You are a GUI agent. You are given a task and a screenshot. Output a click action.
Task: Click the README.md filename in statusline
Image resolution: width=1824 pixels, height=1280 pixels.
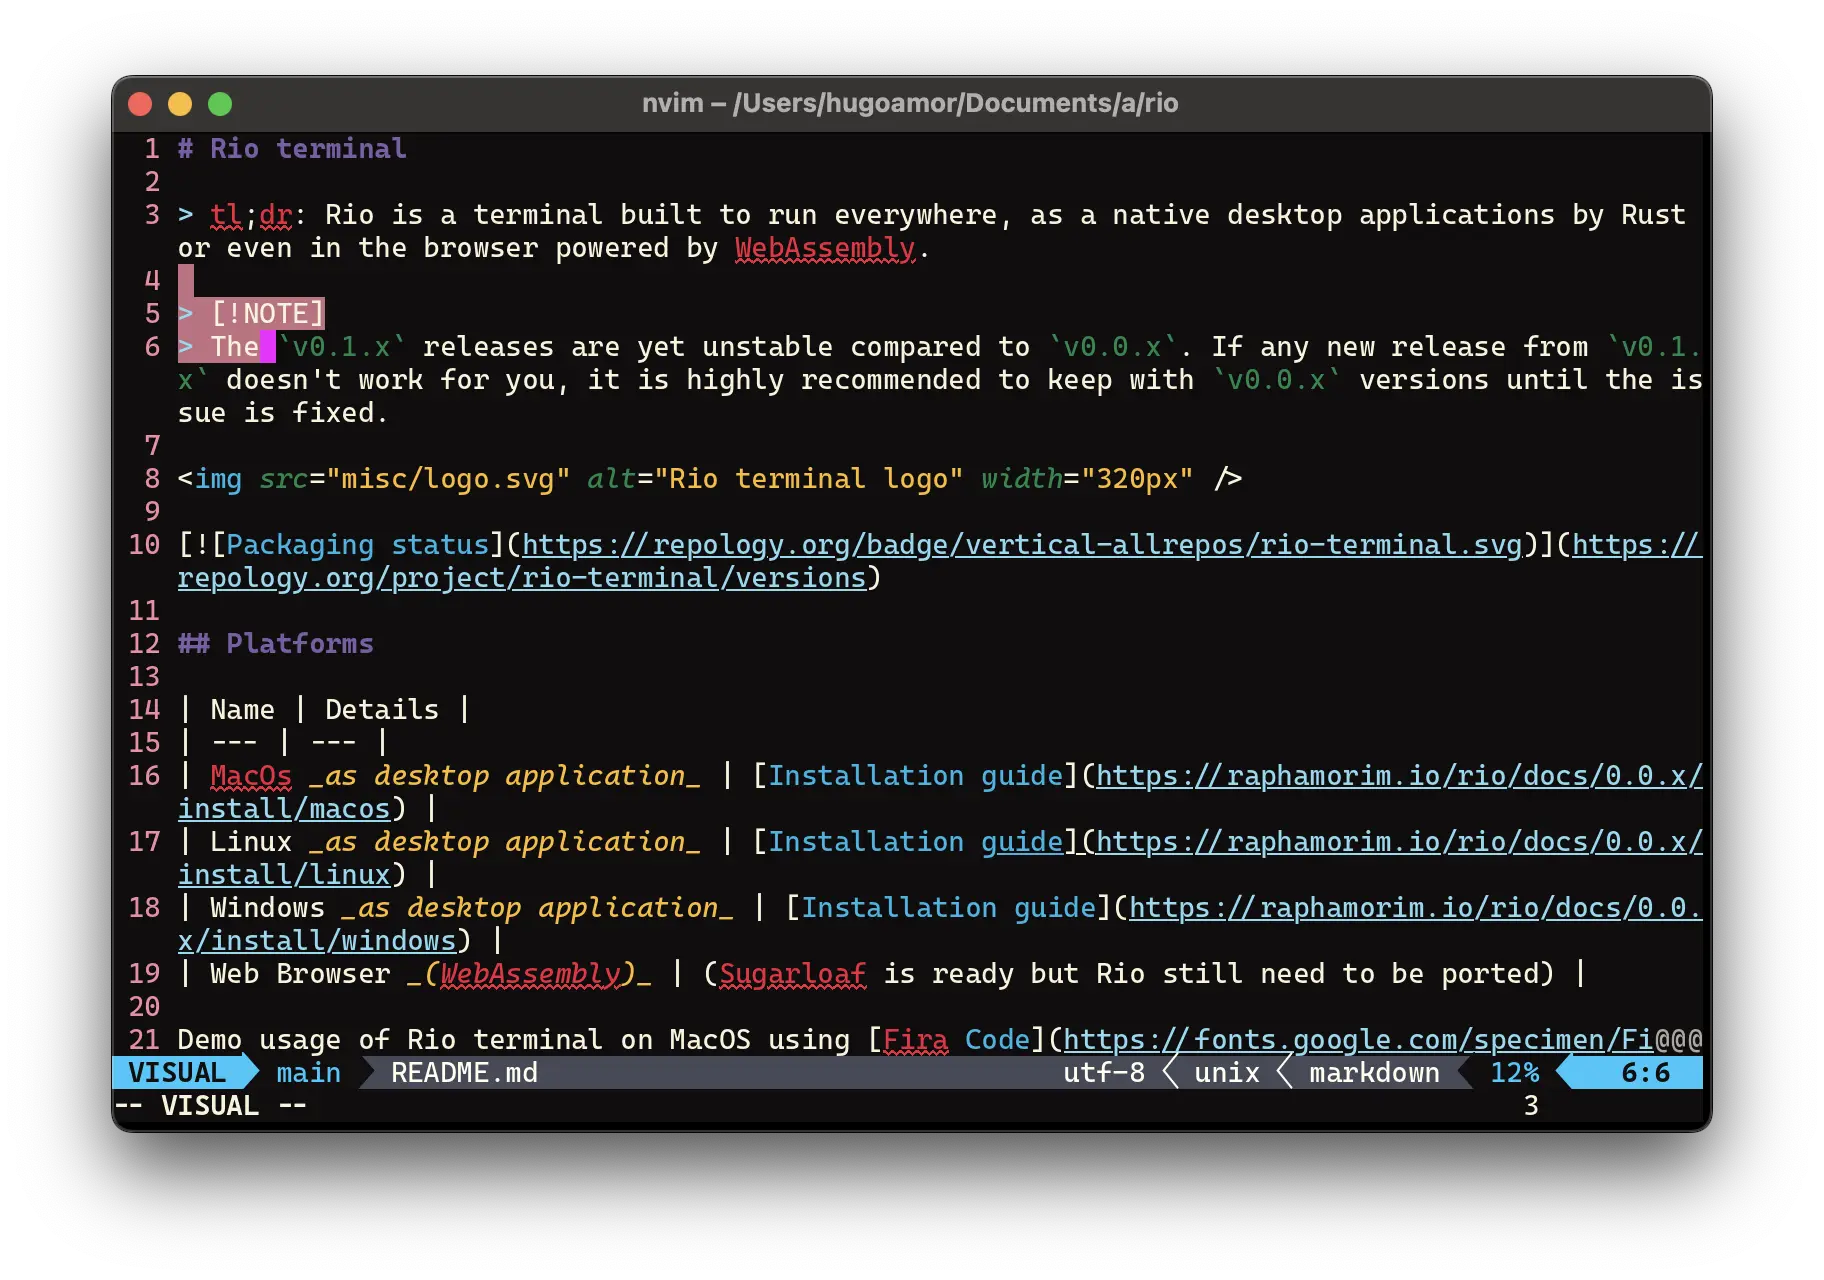tap(464, 1073)
